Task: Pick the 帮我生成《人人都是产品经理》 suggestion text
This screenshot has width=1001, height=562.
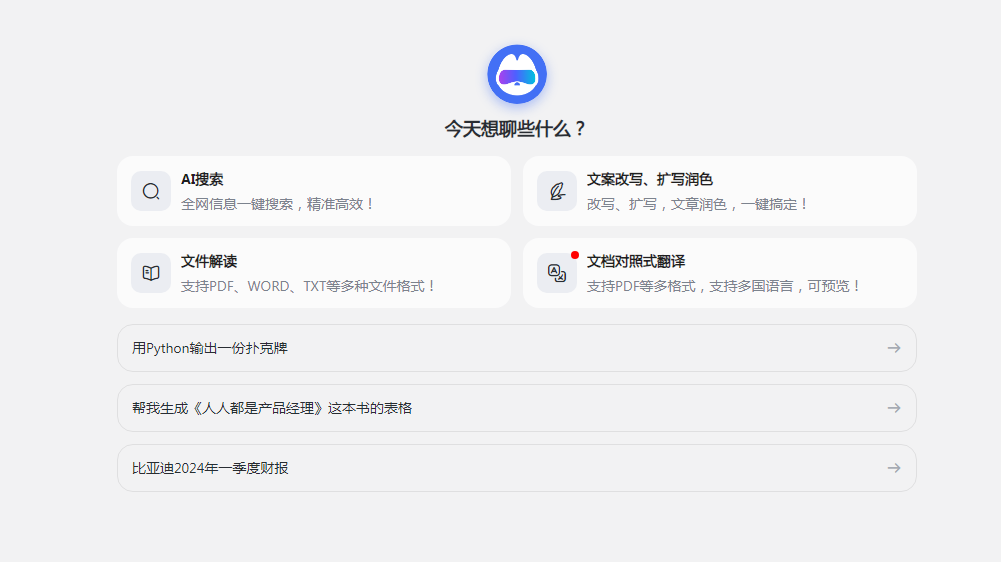Action: pos(272,408)
